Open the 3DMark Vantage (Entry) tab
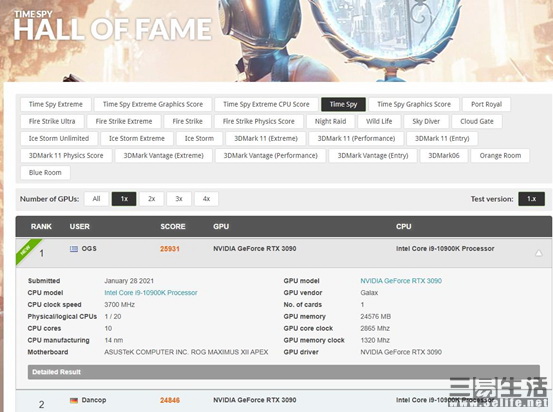 373,156
